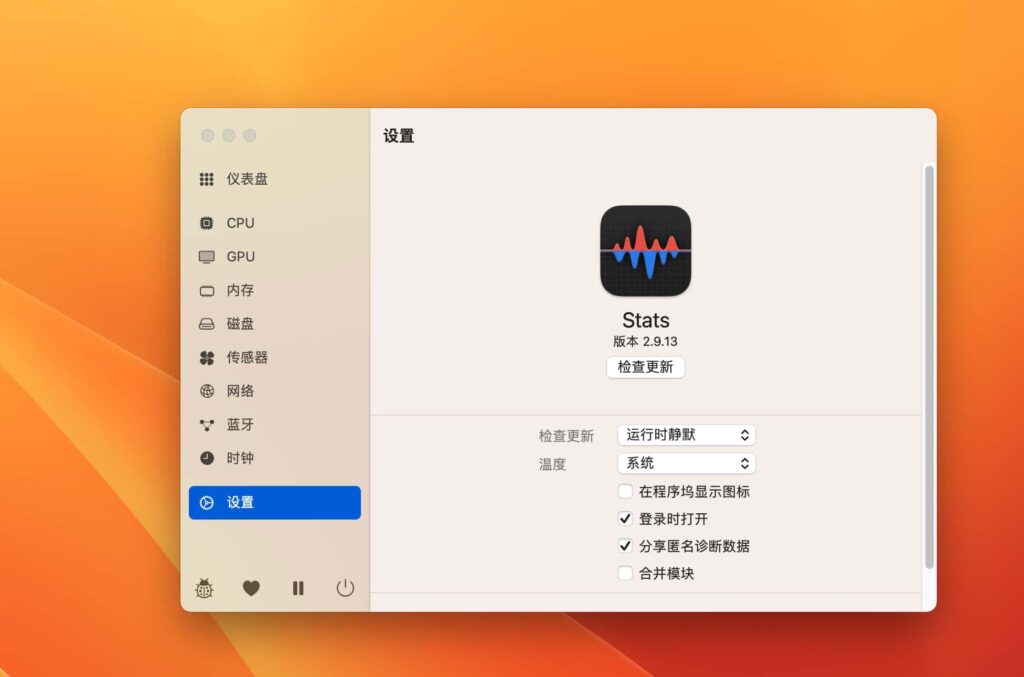This screenshot has width=1024, height=677.
Task: Click the bug report icon at bottom
Action: point(204,589)
